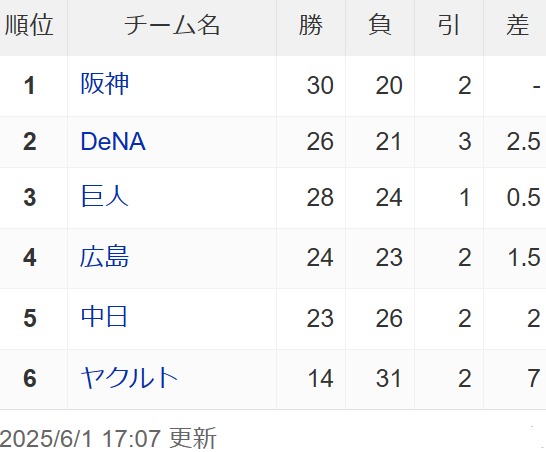Viewport: 546px width, 452px height.
Task: Click the 引 column header
Action: click(x=448, y=25)
